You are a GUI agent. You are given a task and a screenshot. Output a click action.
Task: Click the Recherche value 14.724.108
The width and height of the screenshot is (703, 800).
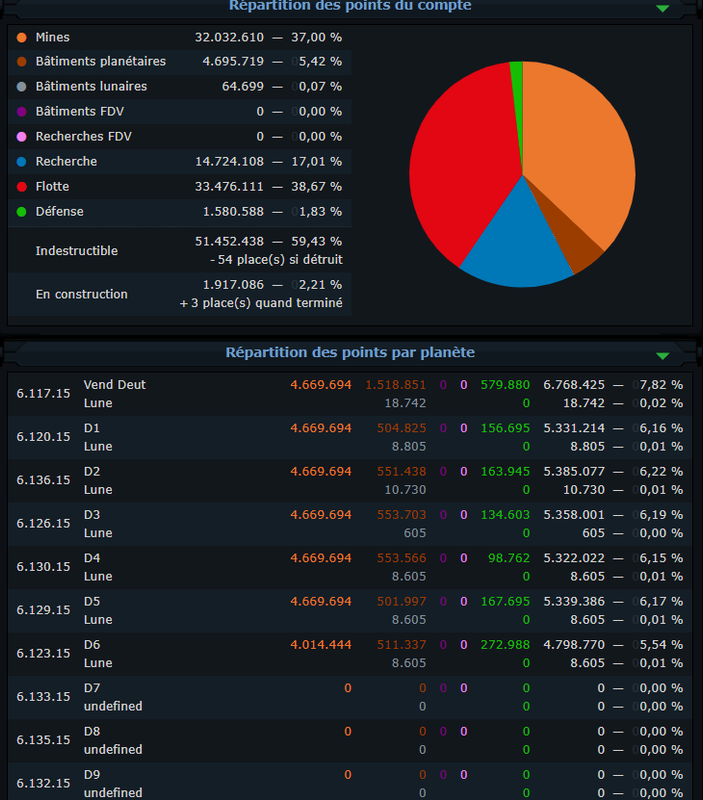229,162
